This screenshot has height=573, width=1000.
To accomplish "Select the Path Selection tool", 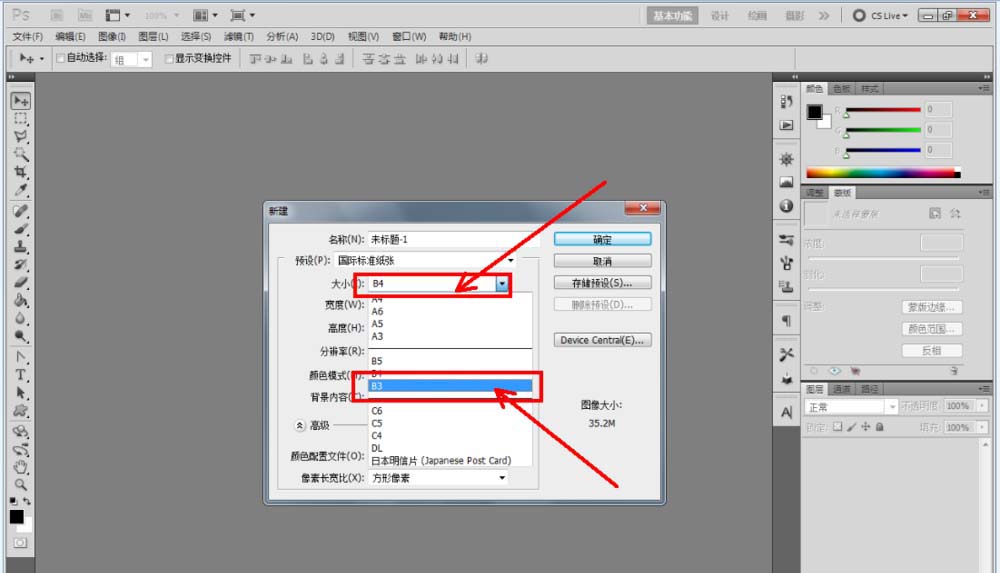I will [x=20, y=392].
